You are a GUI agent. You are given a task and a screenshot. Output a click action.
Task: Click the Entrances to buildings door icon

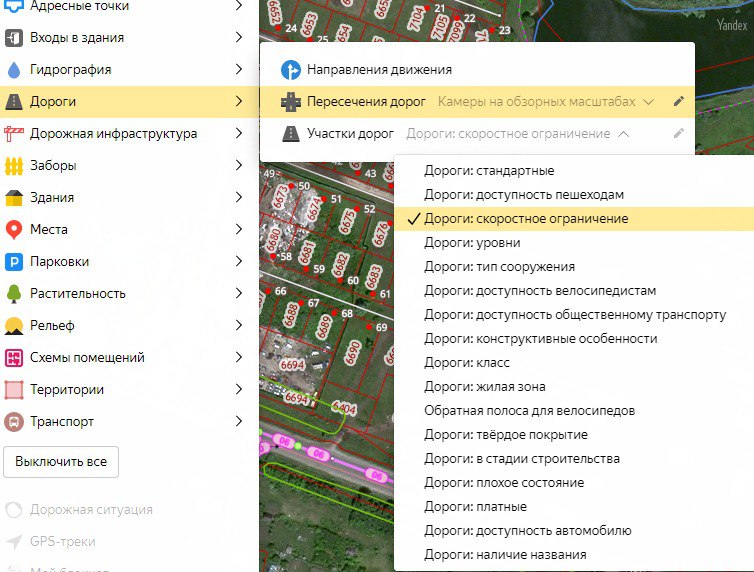tap(14, 37)
